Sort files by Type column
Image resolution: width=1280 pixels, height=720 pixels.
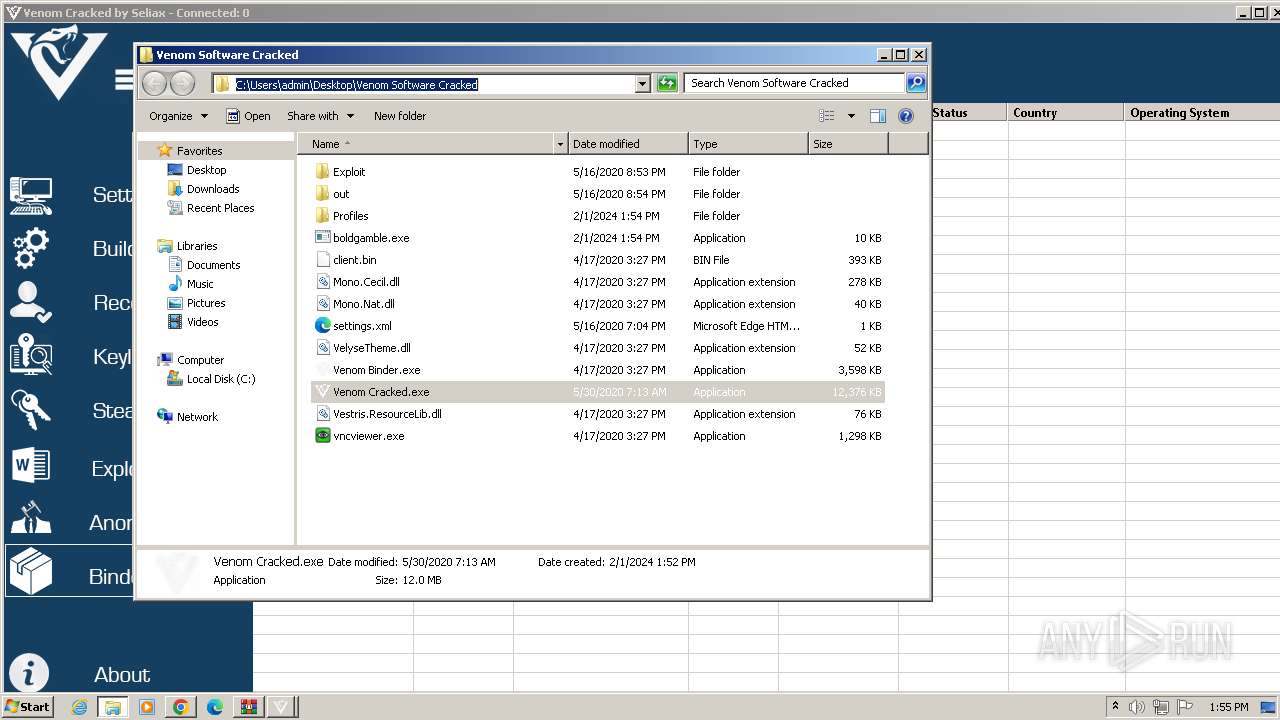point(748,144)
